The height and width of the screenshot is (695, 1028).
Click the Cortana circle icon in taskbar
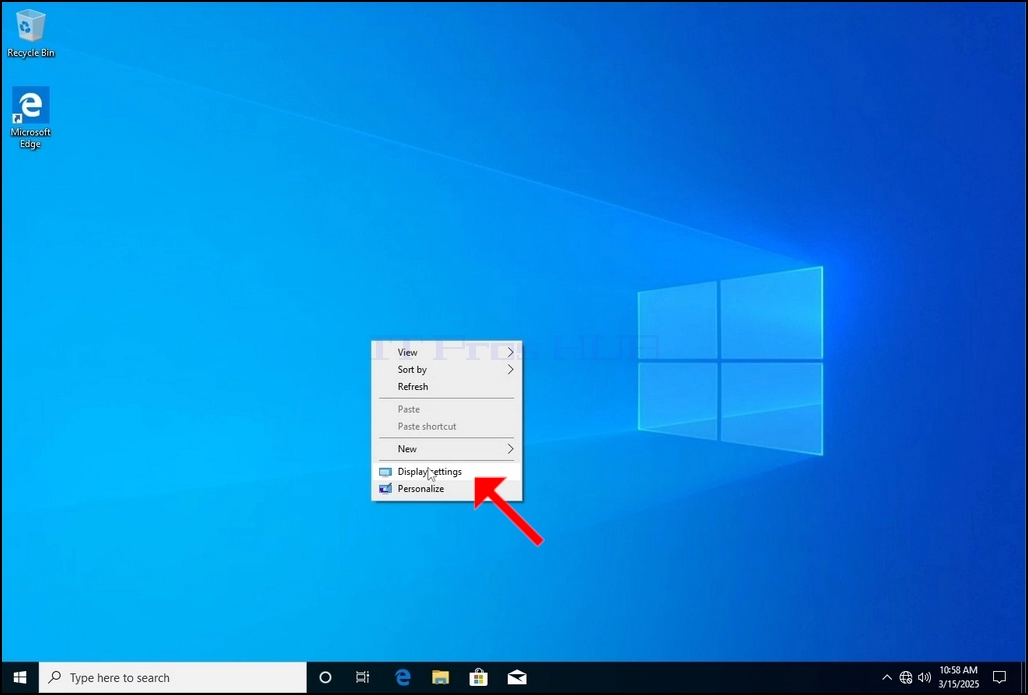(325, 677)
